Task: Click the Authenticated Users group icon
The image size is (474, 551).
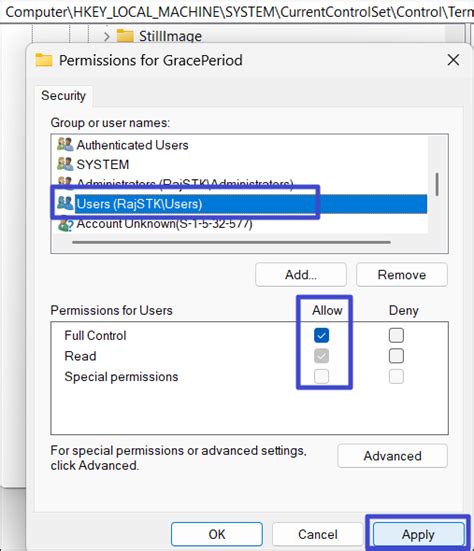Action: pyautogui.click(x=65, y=144)
